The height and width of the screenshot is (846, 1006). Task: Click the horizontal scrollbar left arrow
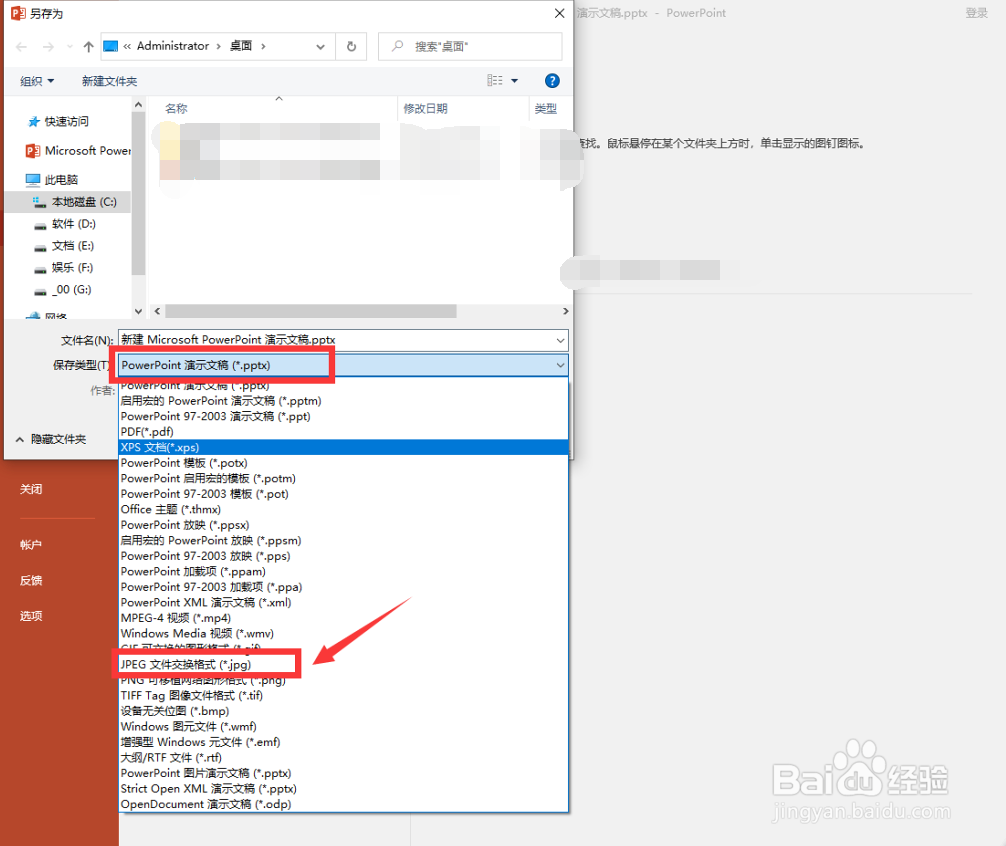click(x=157, y=311)
